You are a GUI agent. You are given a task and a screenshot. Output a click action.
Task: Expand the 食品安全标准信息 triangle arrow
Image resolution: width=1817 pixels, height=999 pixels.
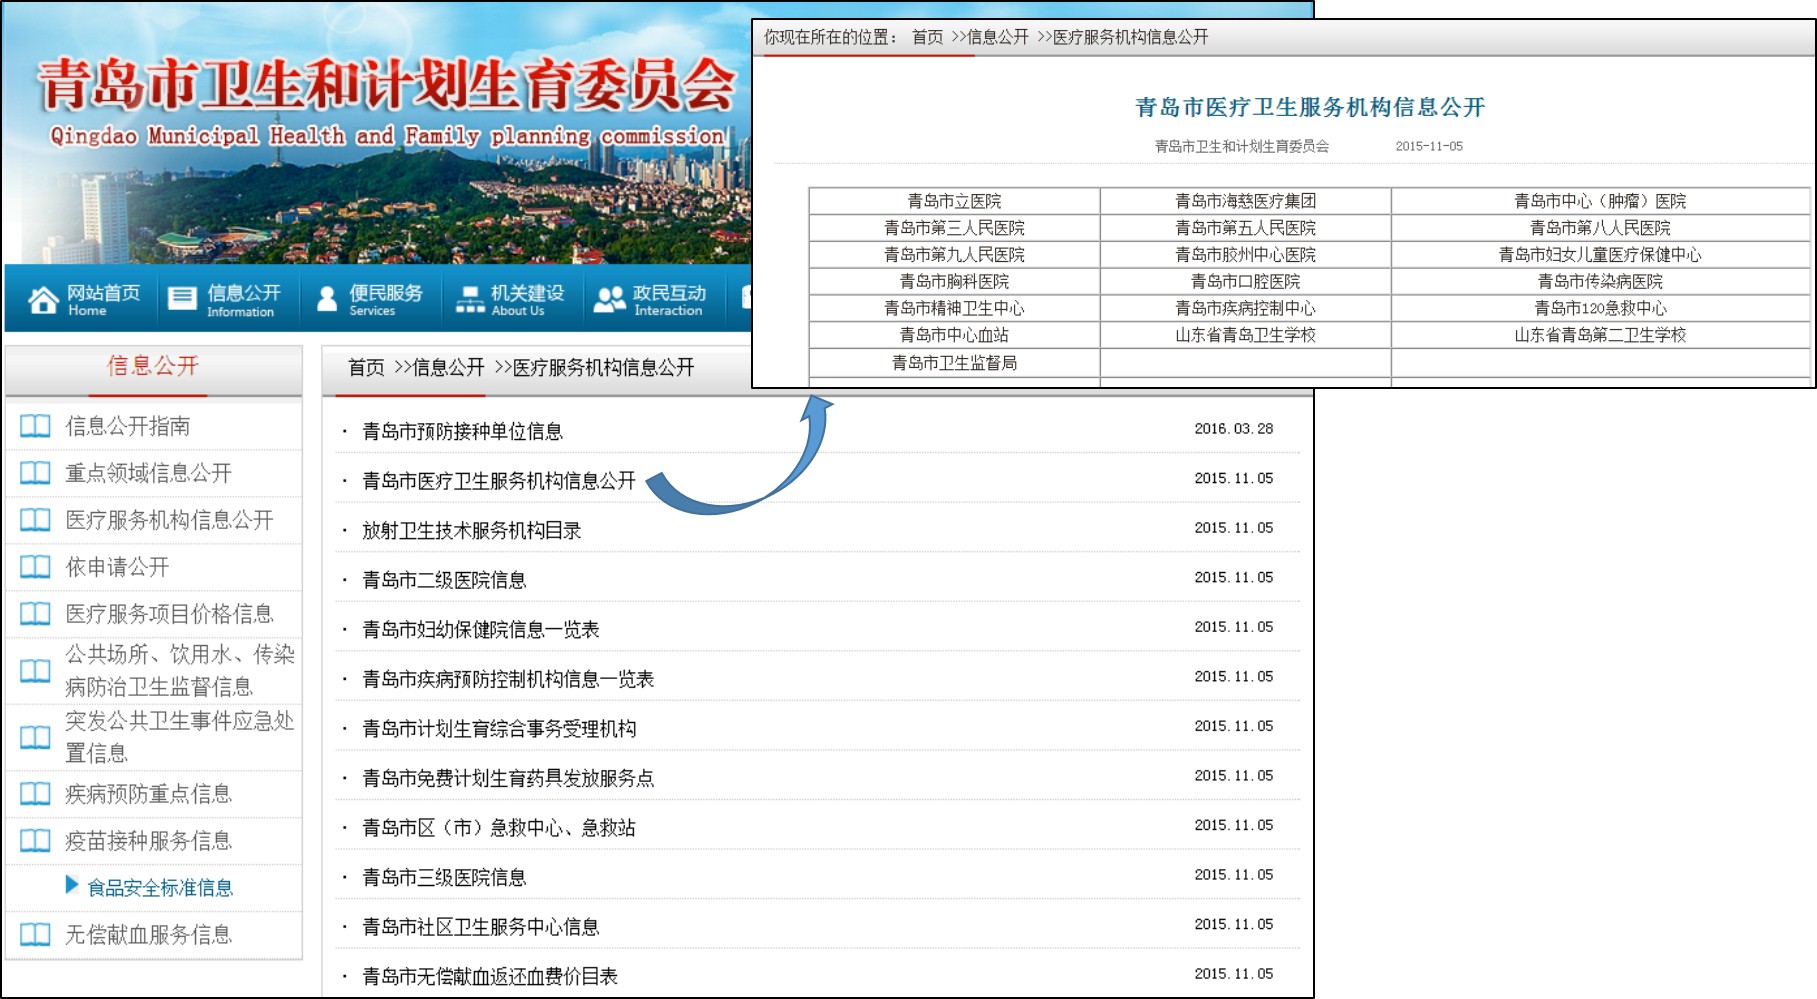pos(71,885)
